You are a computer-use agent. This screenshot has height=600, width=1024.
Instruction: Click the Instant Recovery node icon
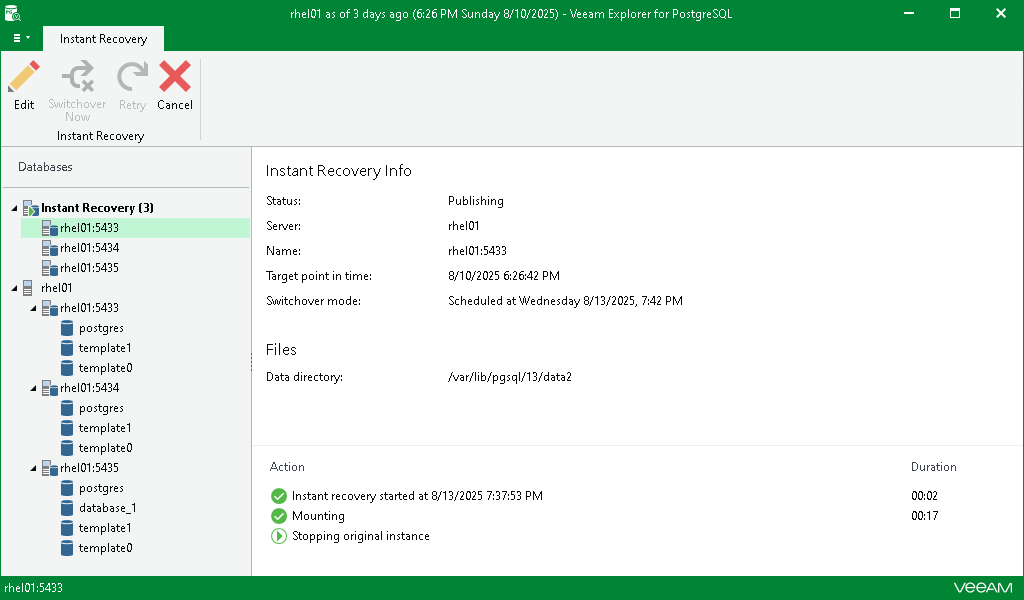(x=31, y=208)
